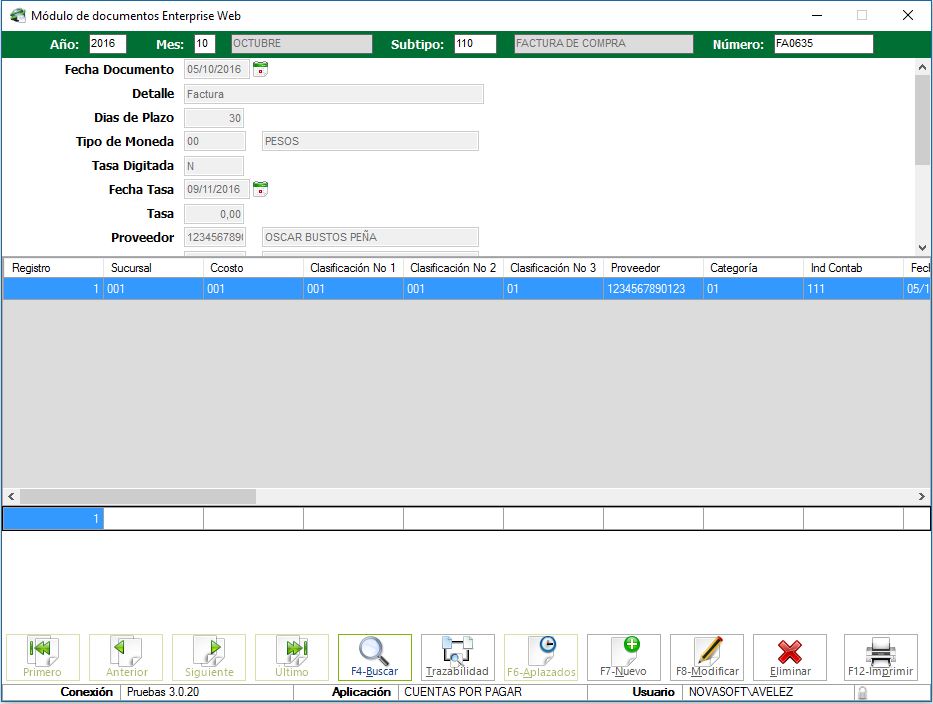The height and width of the screenshot is (704, 933).
Task: Select the highlighted grid row 1
Action: [400, 289]
